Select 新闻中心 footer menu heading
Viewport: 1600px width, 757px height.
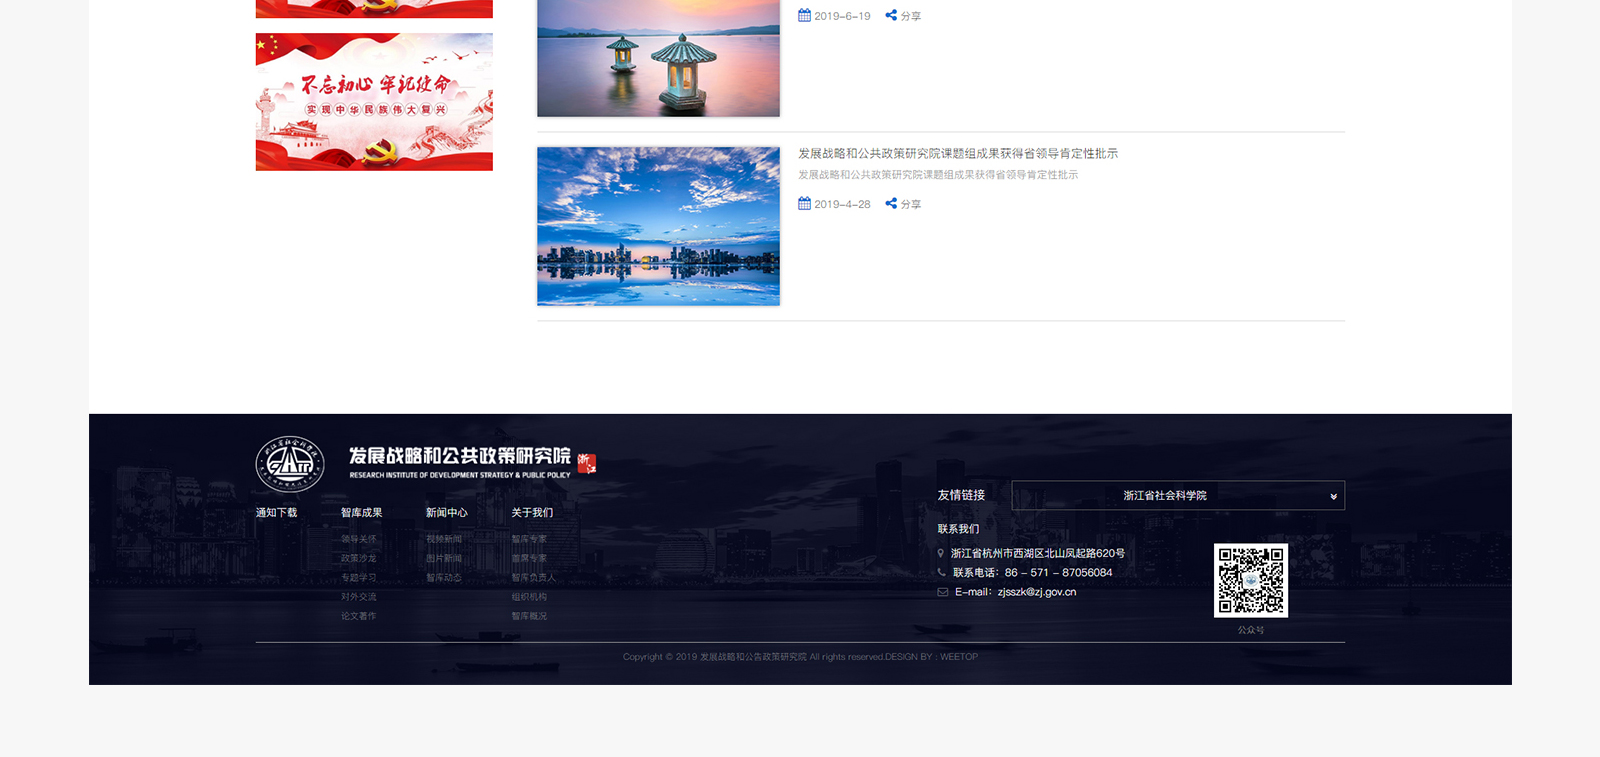(446, 512)
